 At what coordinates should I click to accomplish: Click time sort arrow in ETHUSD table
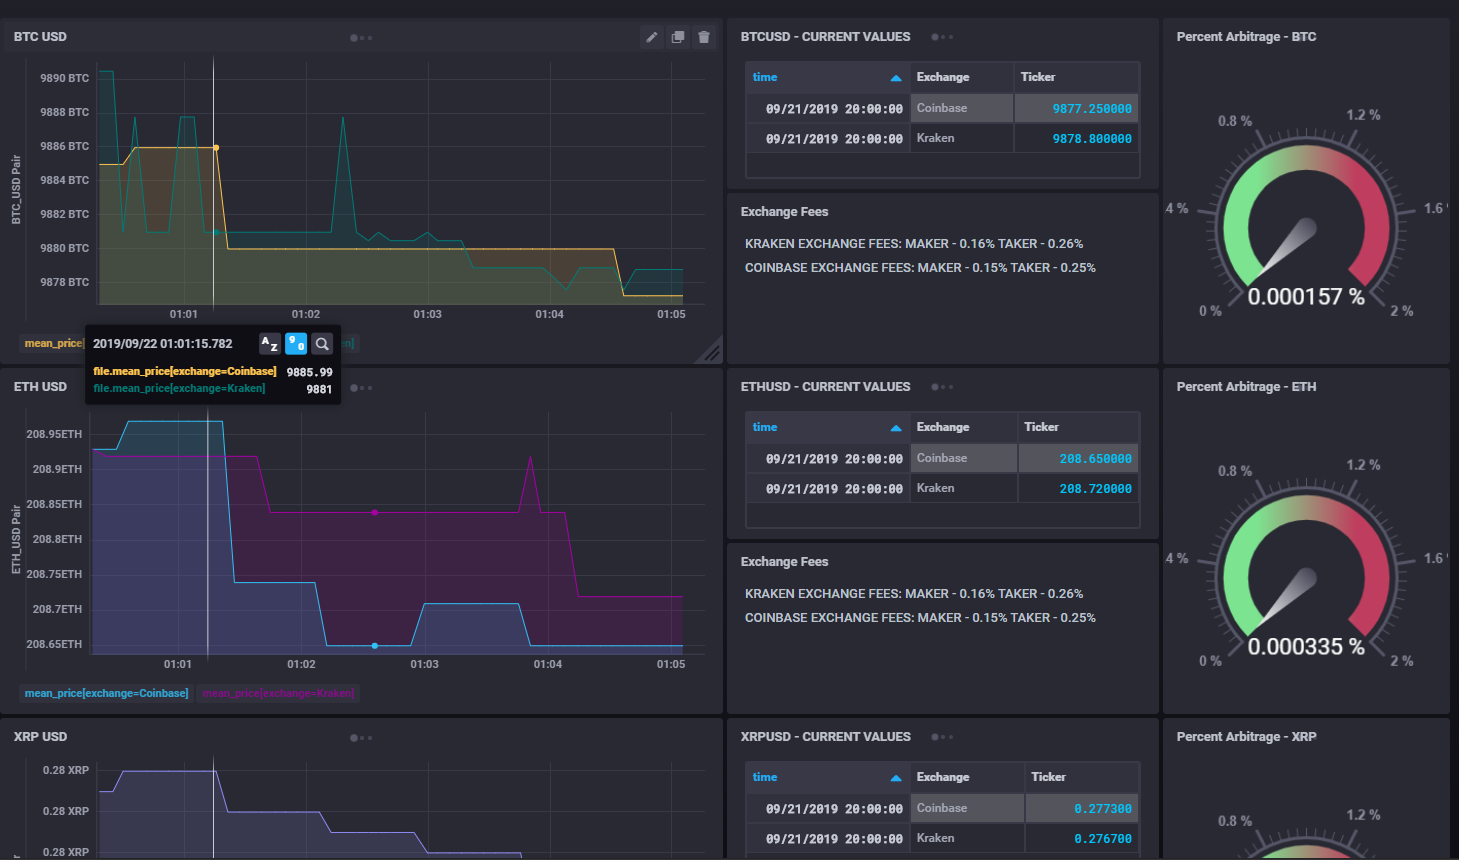tap(896, 428)
